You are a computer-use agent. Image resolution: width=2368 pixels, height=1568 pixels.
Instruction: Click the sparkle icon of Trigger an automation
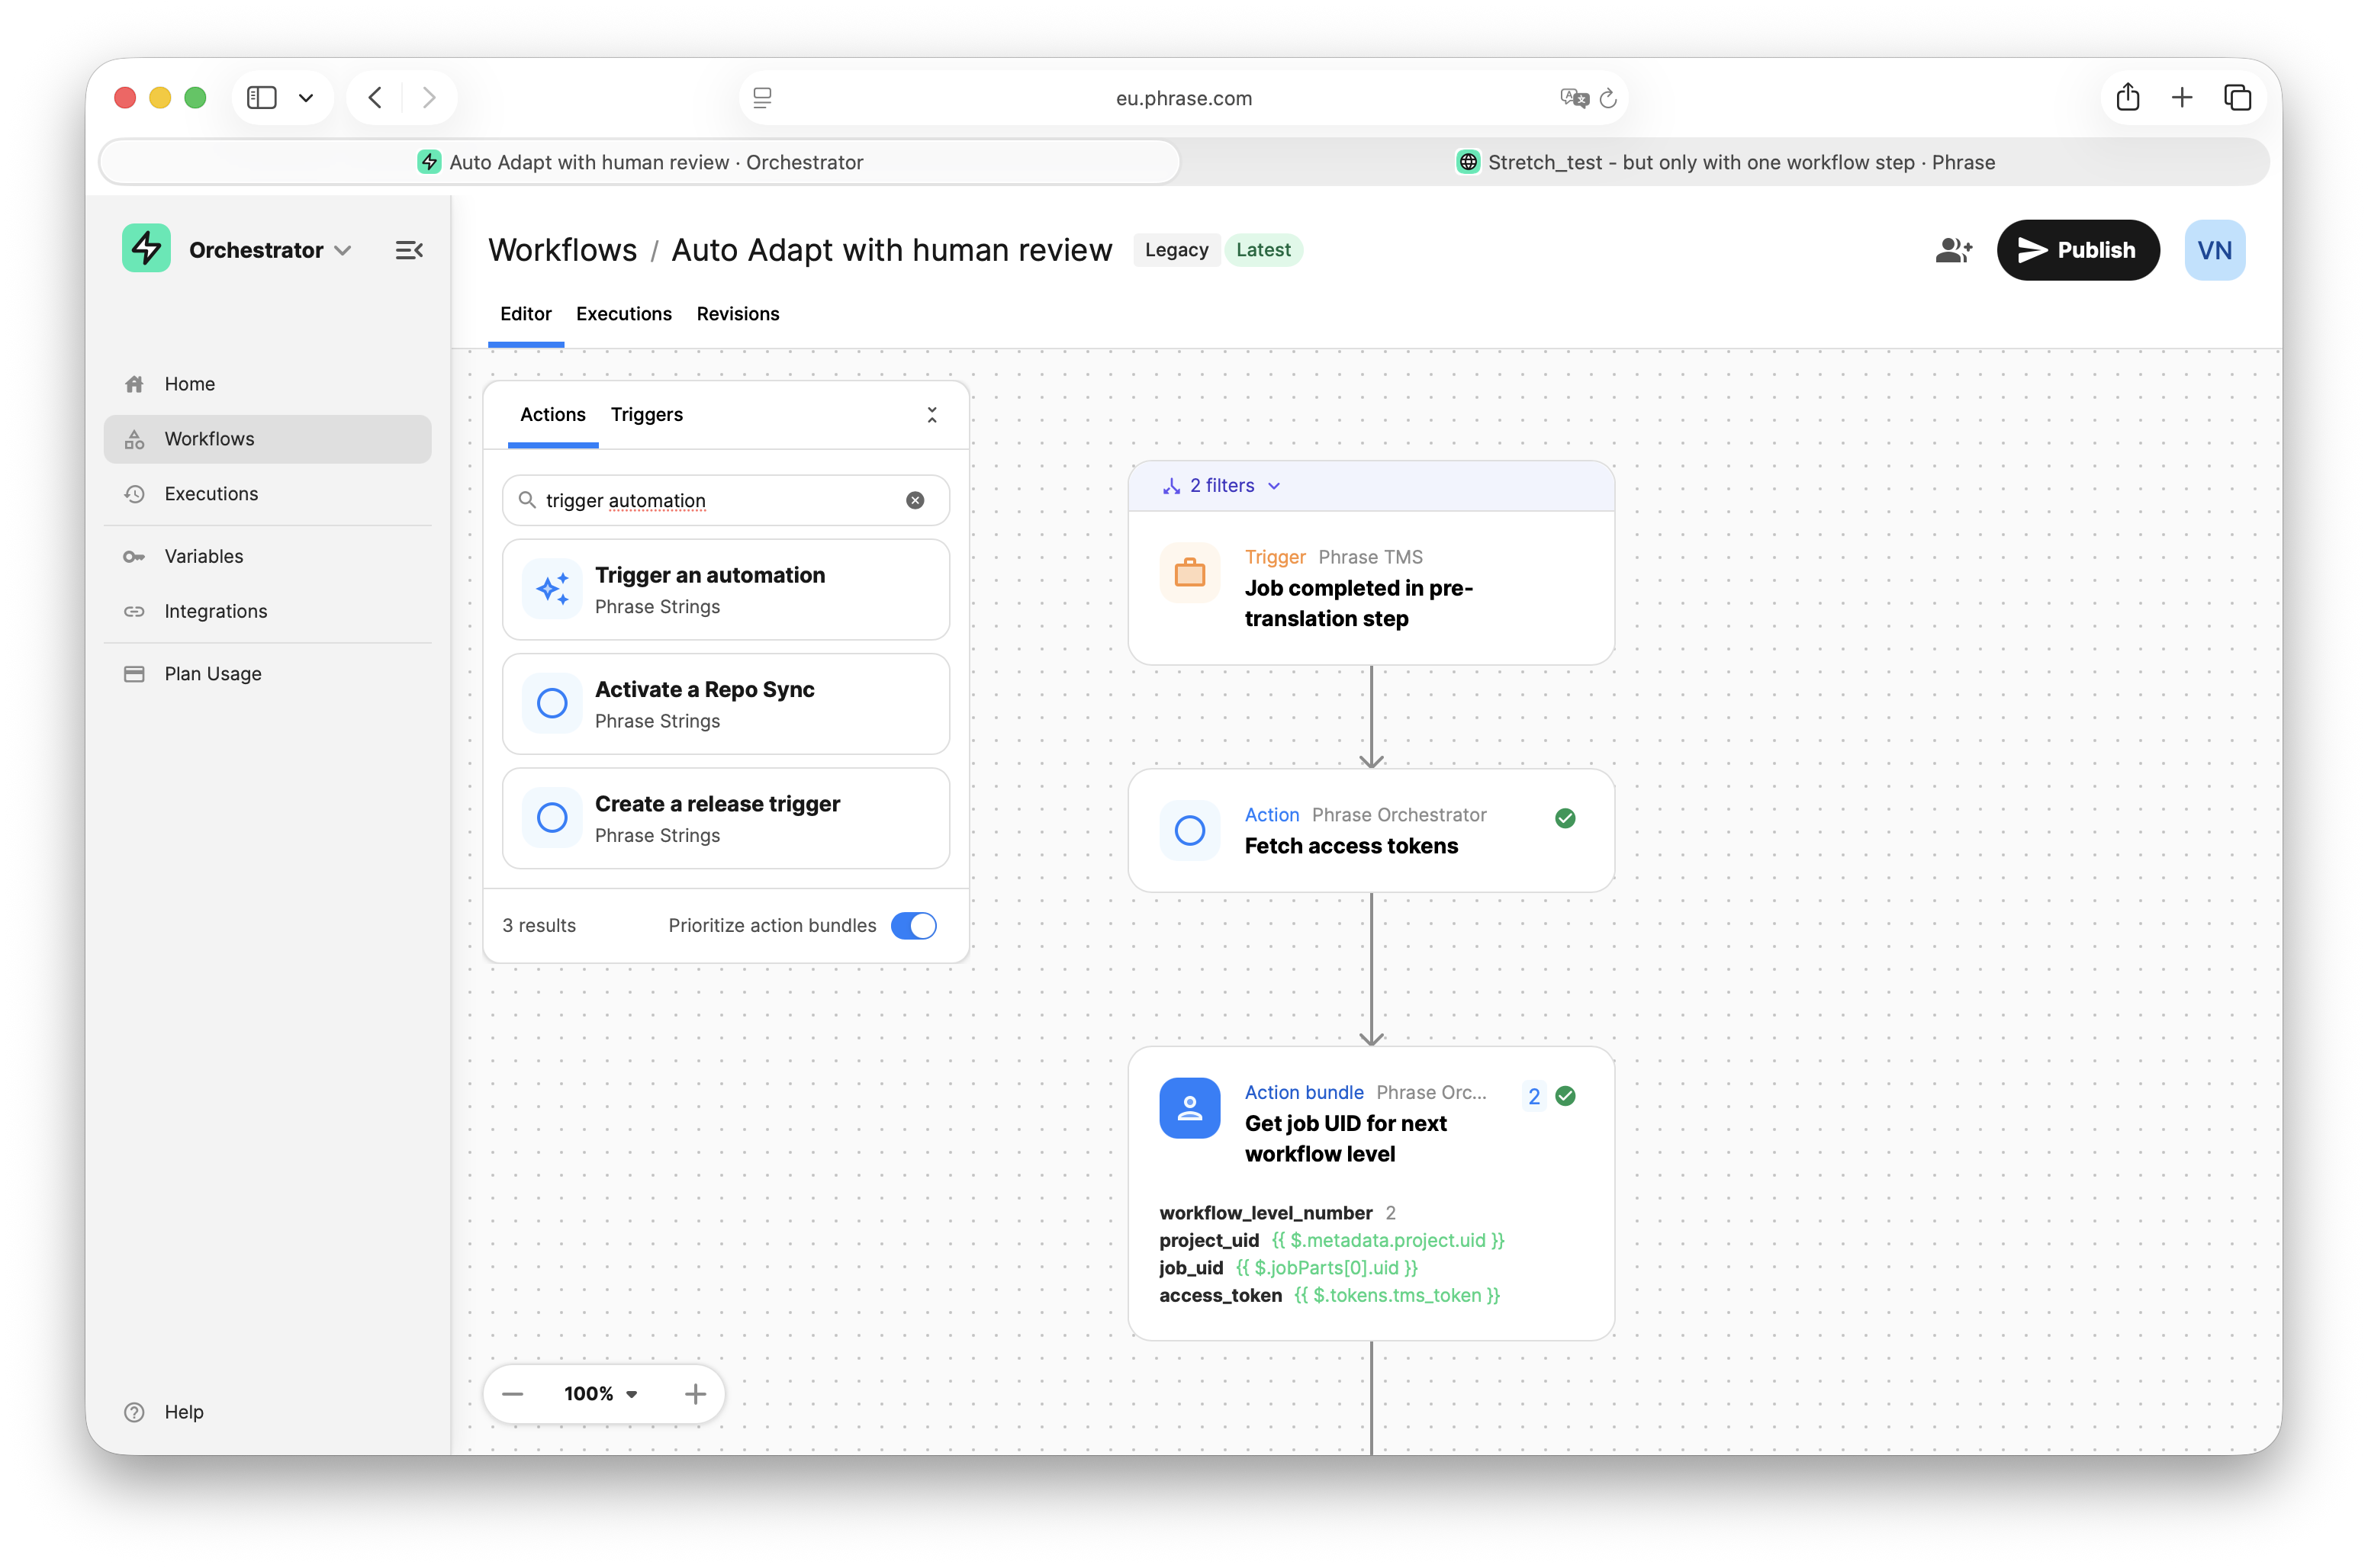[x=552, y=589]
